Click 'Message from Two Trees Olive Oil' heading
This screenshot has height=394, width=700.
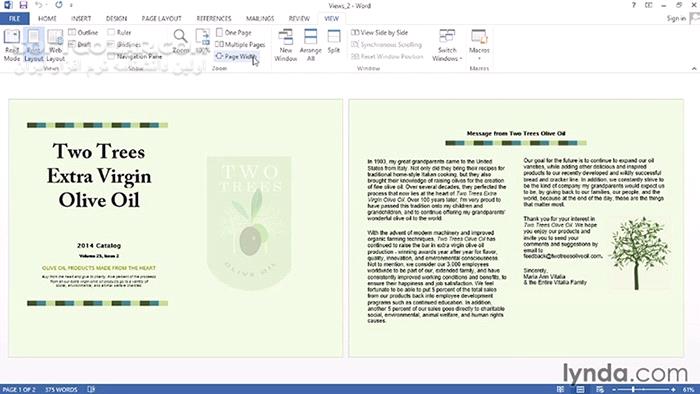click(516, 133)
